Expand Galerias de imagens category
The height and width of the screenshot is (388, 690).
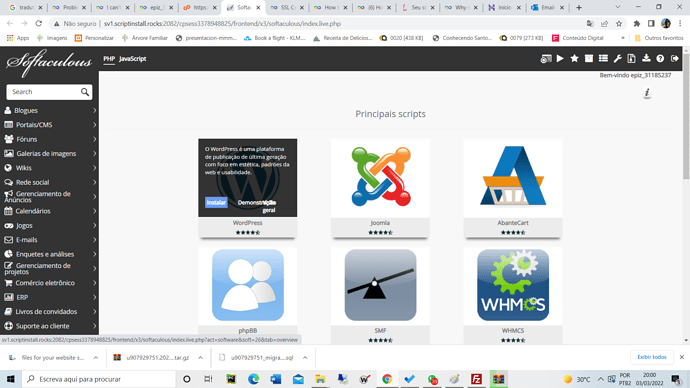(49, 154)
